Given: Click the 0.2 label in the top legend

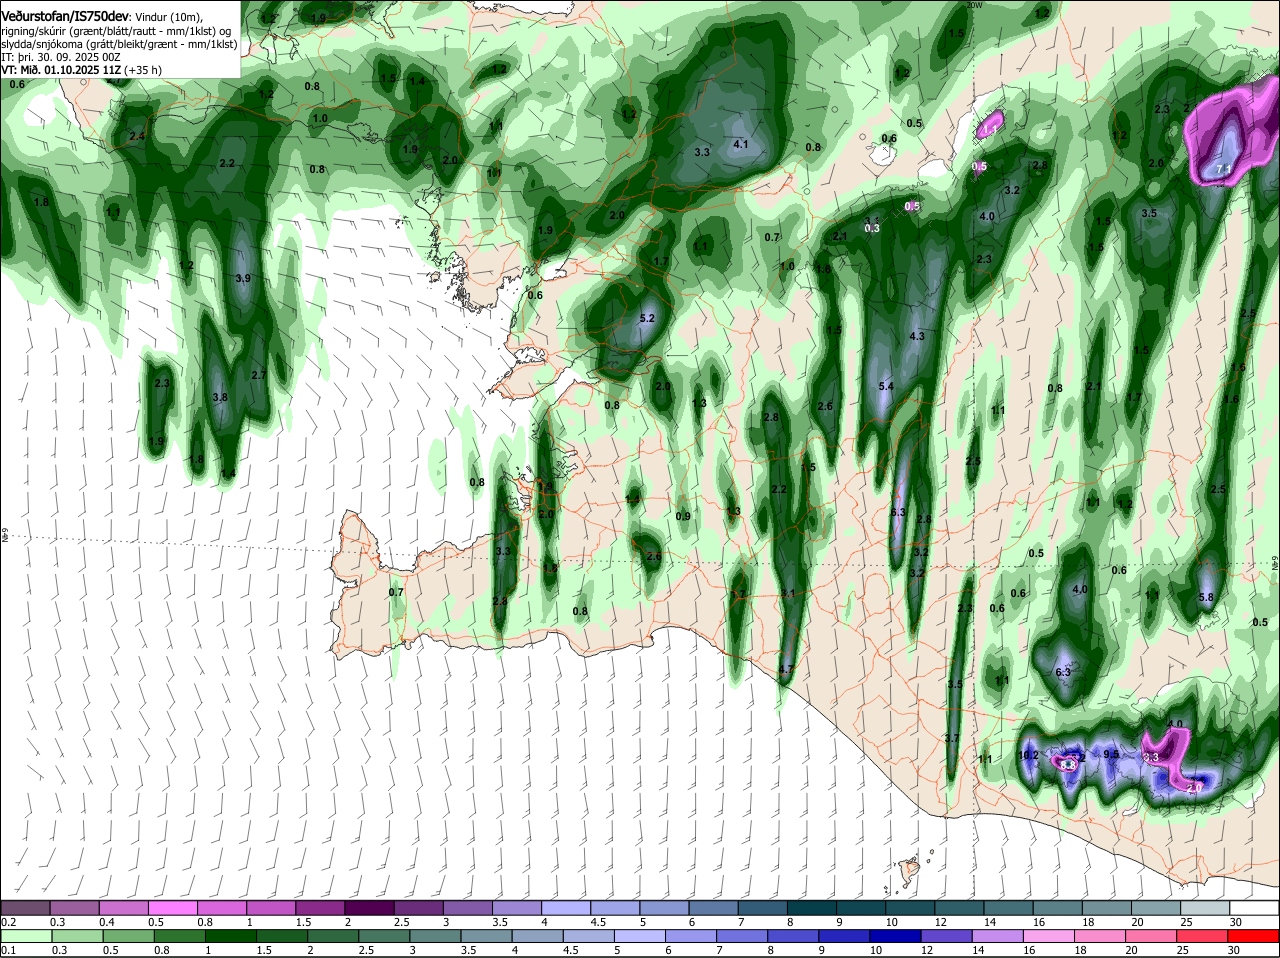Looking at the screenshot, I should pyautogui.click(x=8, y=921).
